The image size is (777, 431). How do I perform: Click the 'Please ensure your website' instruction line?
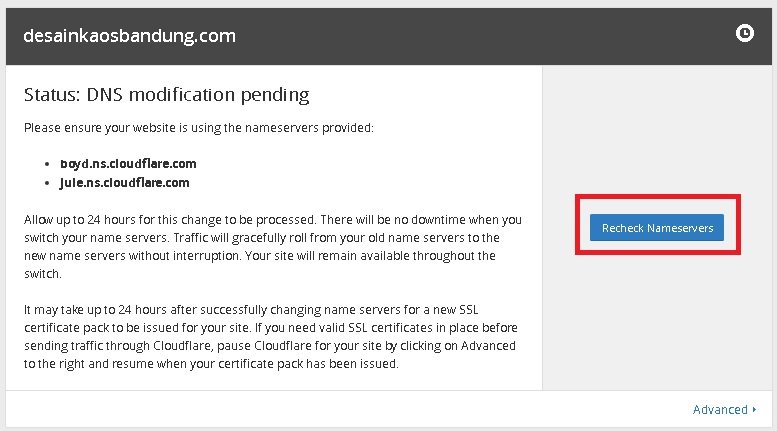pos(198,128)
